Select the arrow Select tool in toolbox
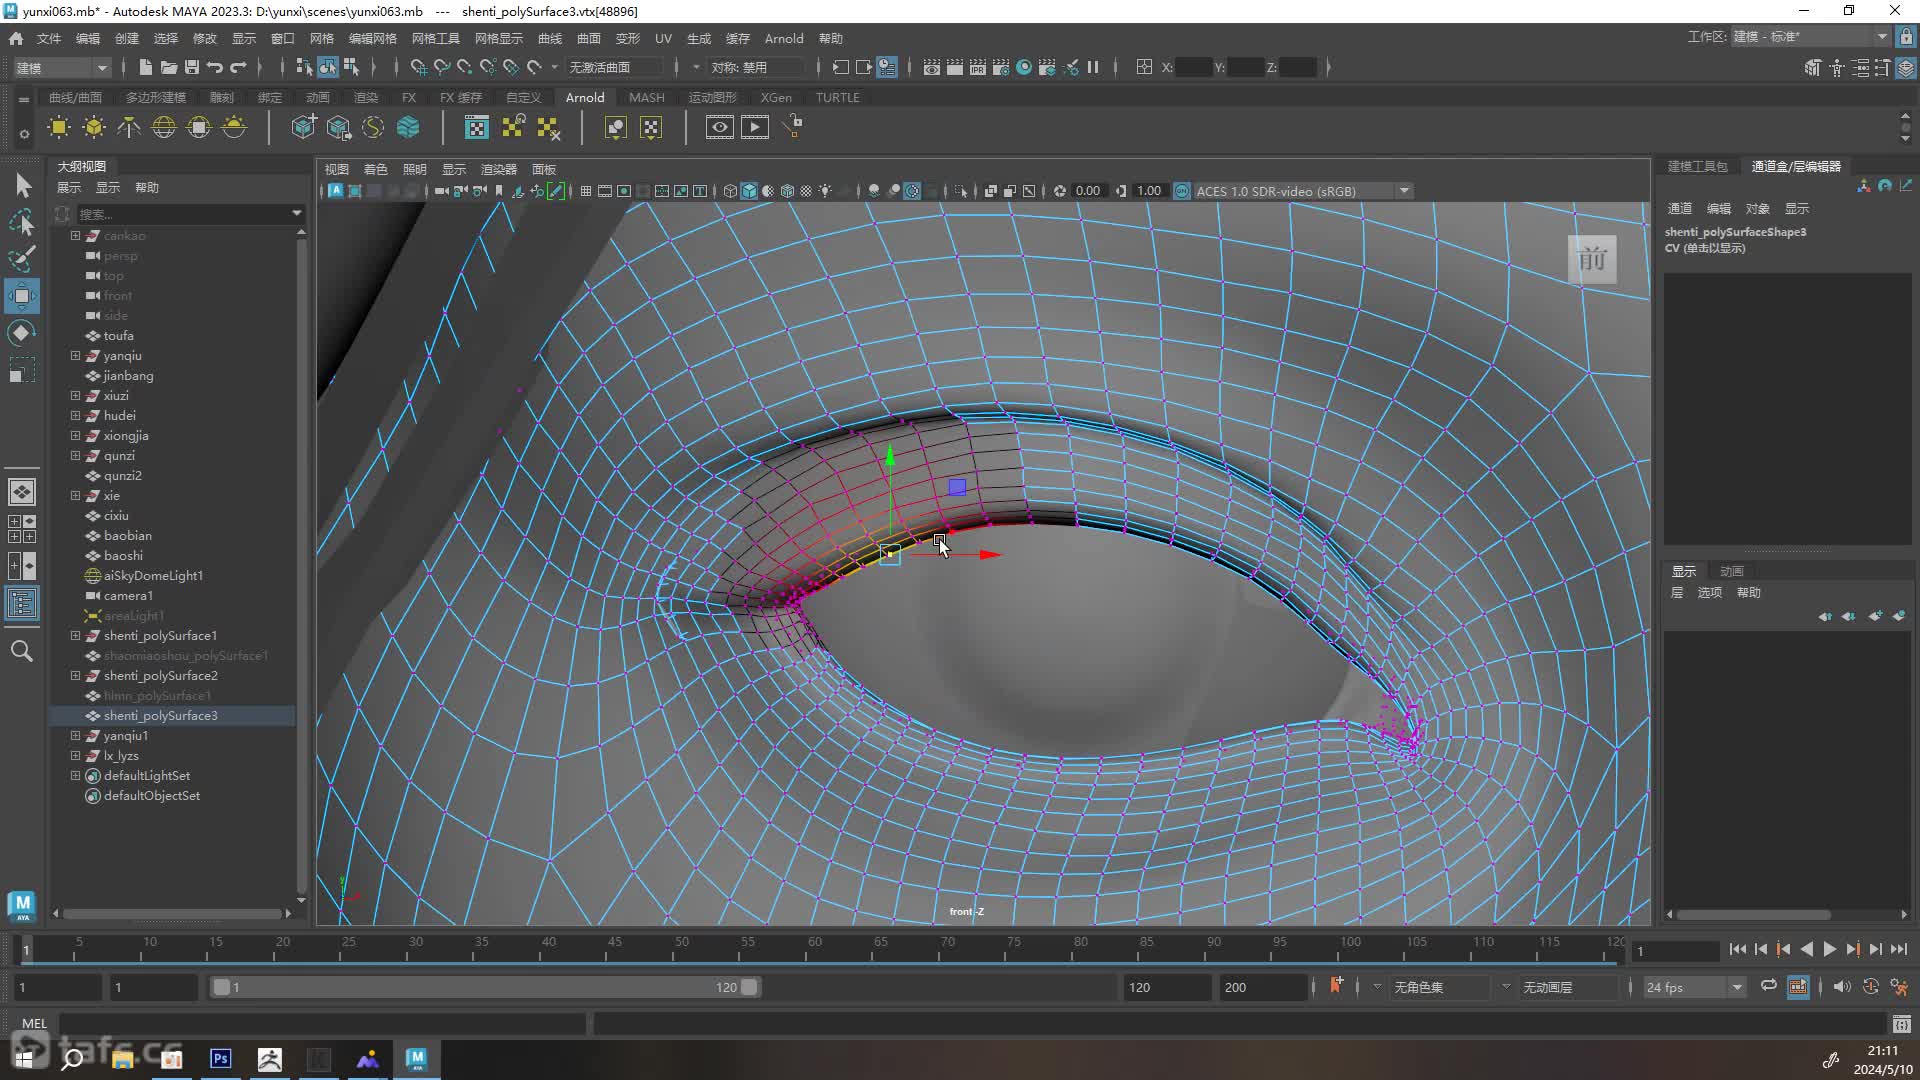The height and width of the screenshot is (1080, 1920). click(23, 185)
